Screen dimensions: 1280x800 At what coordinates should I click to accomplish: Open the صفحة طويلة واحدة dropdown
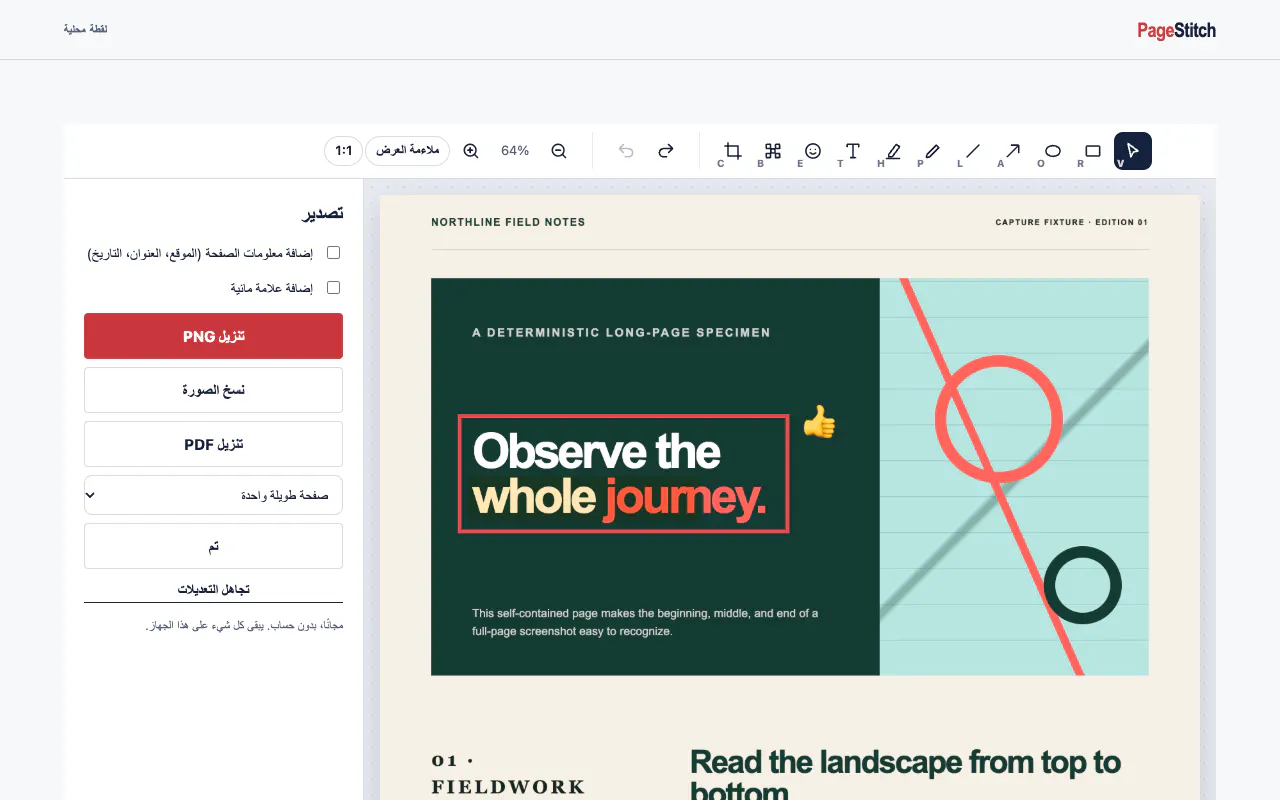coord(213,495)
